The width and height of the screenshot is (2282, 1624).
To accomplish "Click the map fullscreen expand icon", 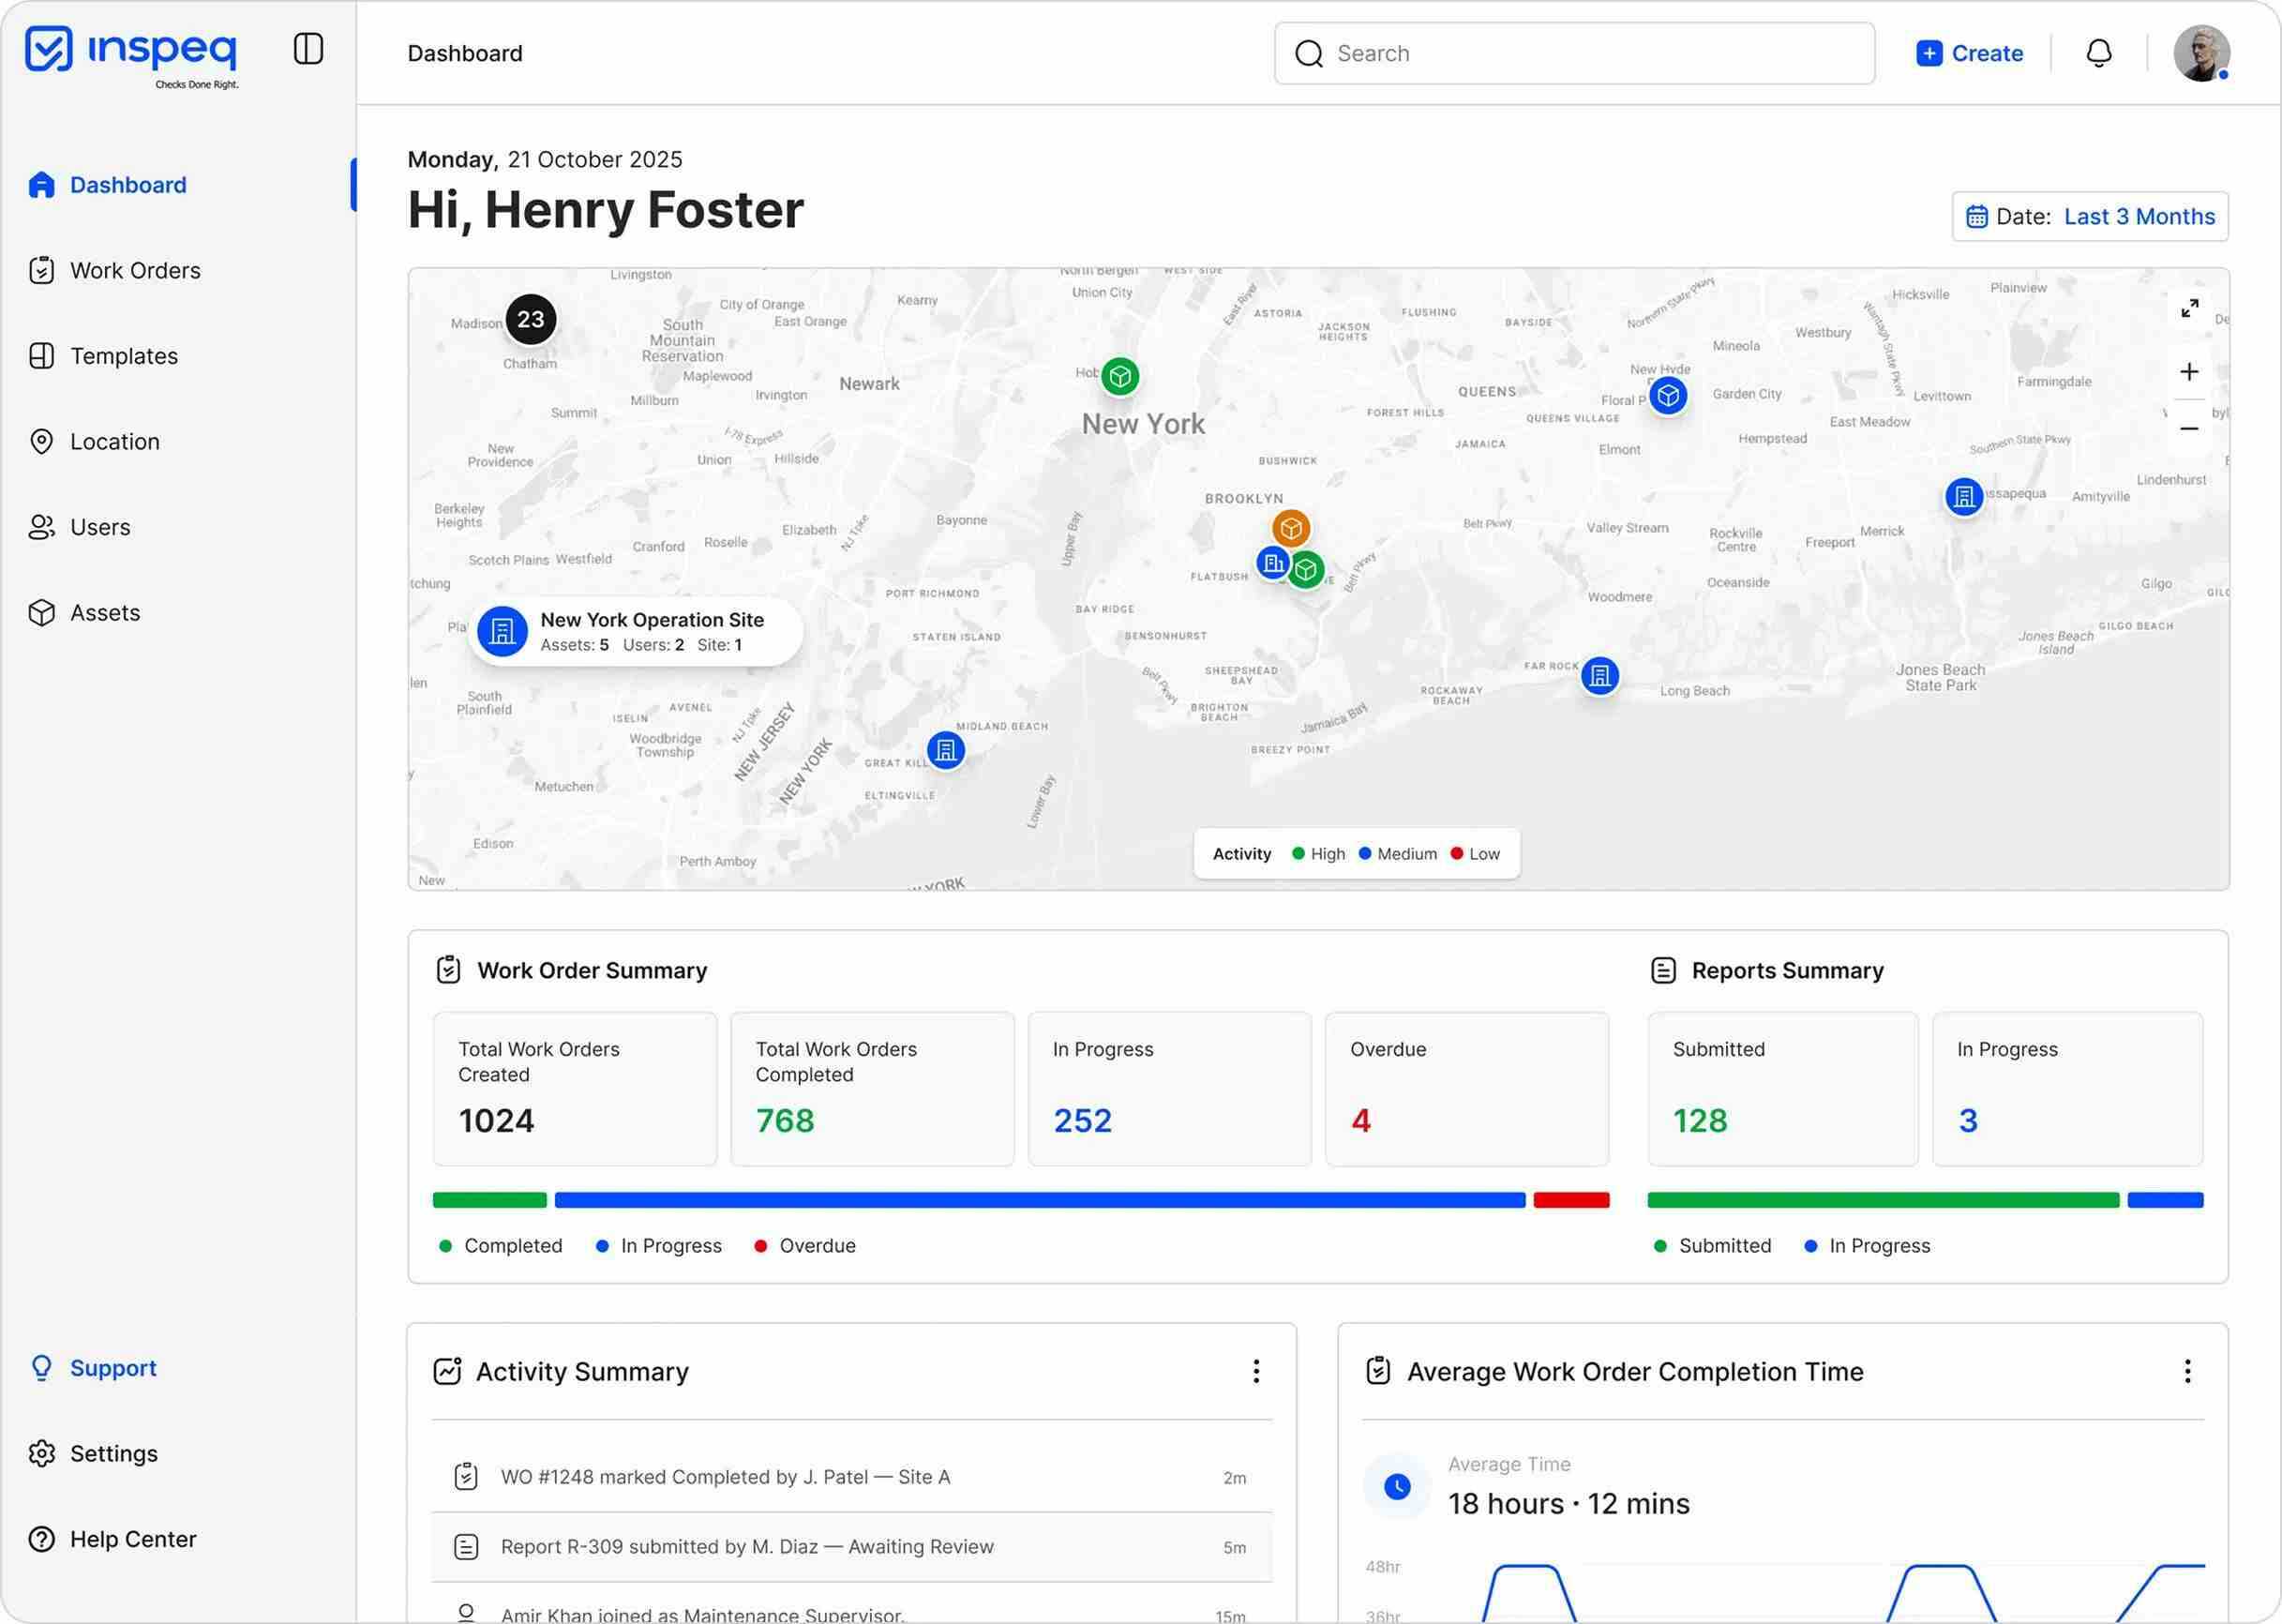I will (x=2189, y=308).
